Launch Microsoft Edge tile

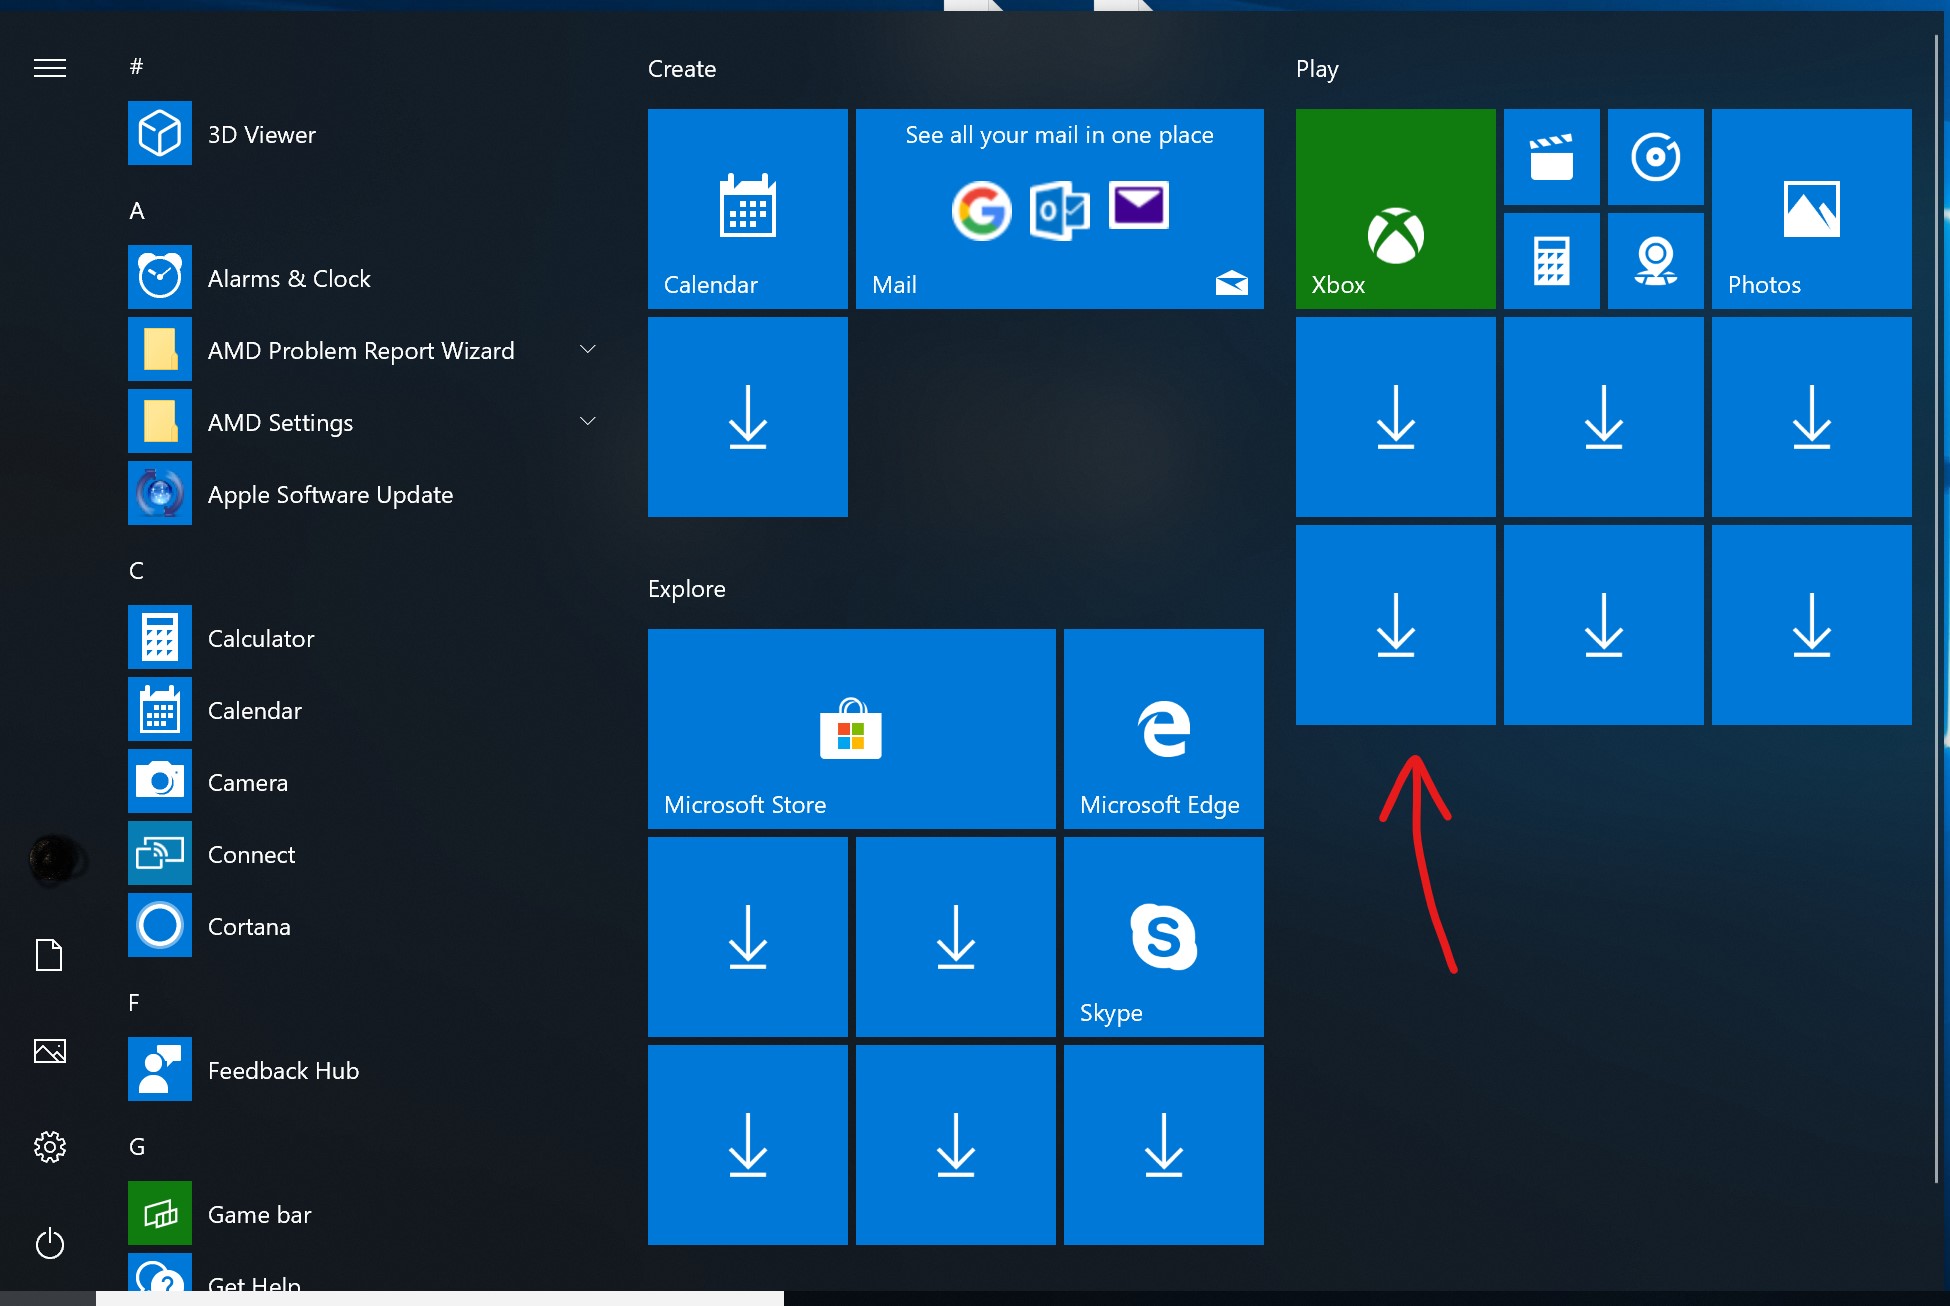point(1163,729)
